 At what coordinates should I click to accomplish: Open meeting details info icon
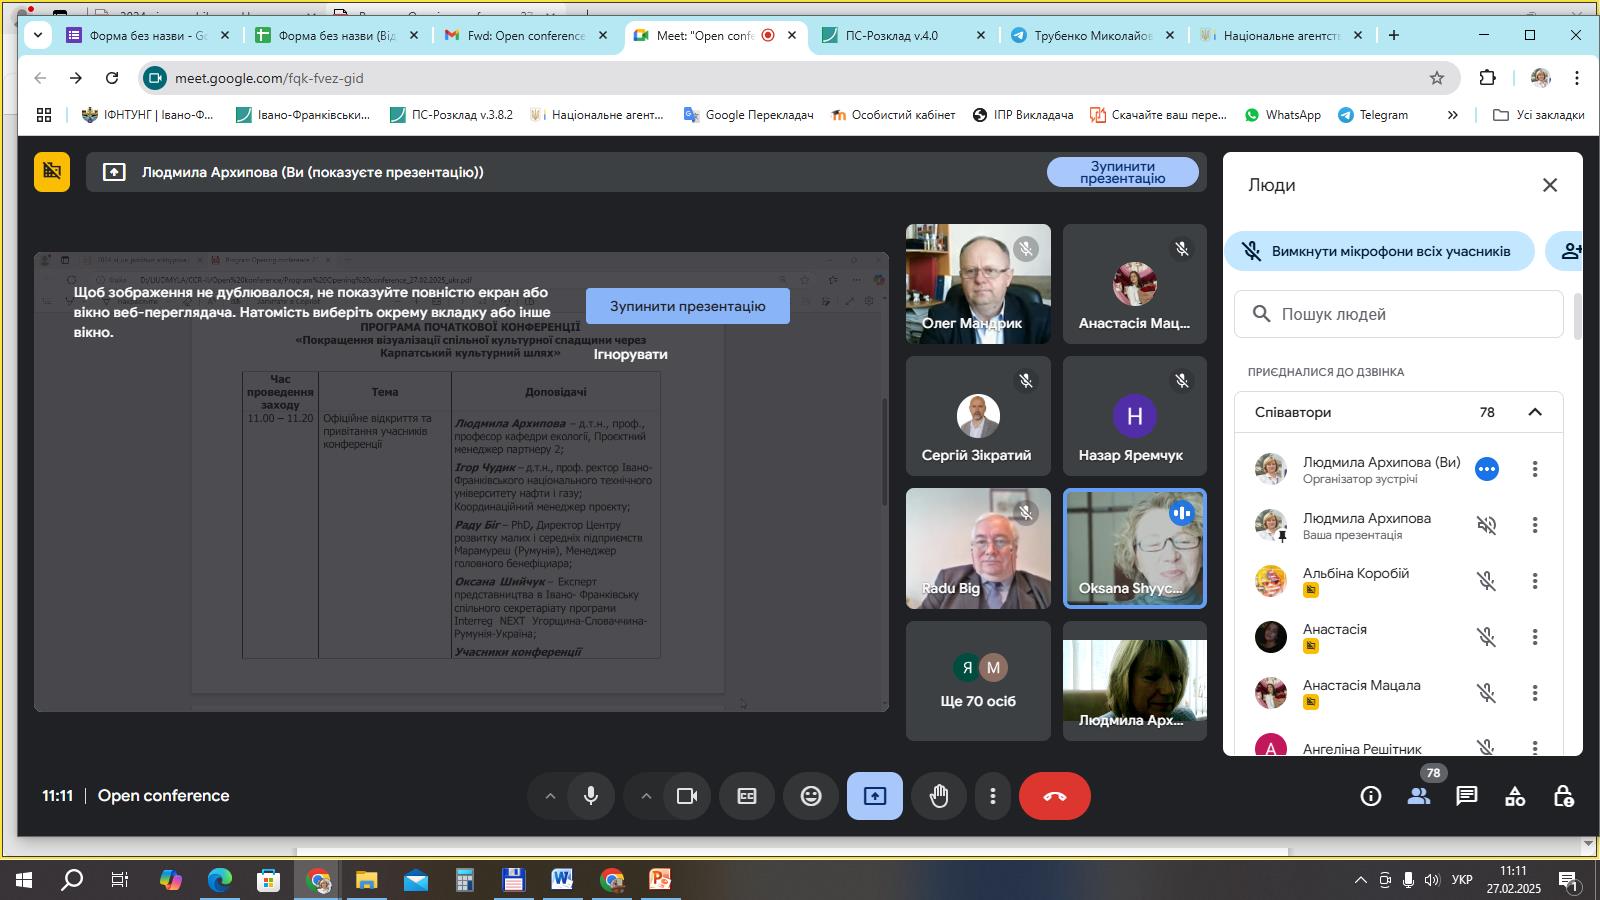coord(1371,796)
